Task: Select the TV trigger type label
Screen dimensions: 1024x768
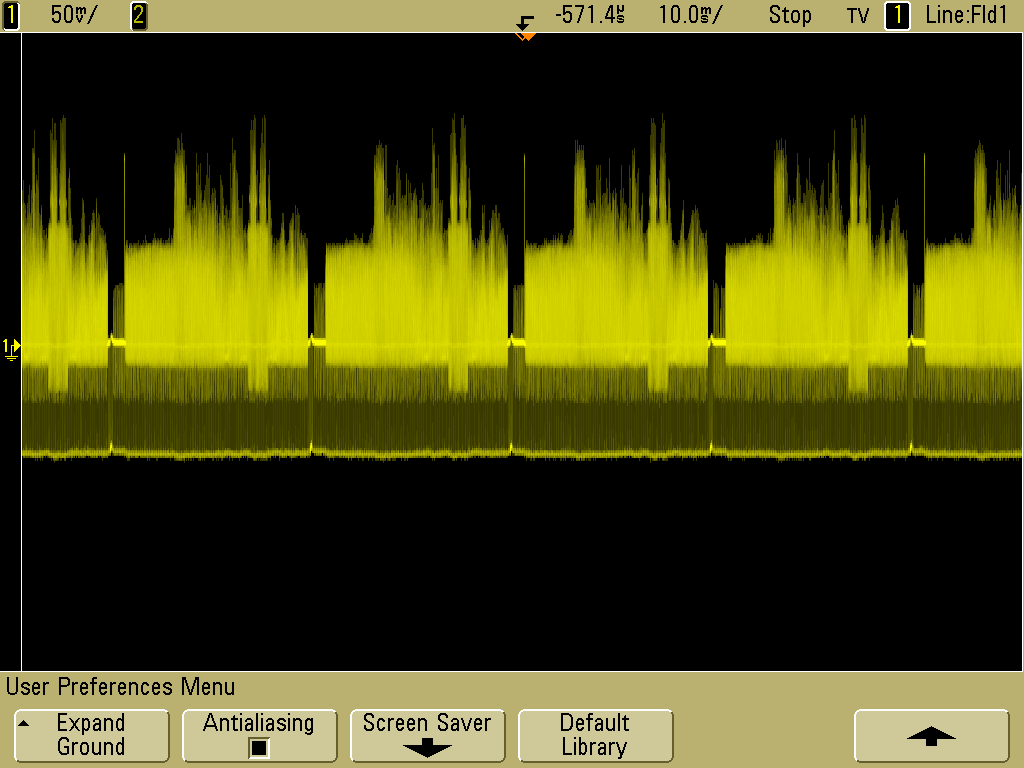Action: pos(858,16)
